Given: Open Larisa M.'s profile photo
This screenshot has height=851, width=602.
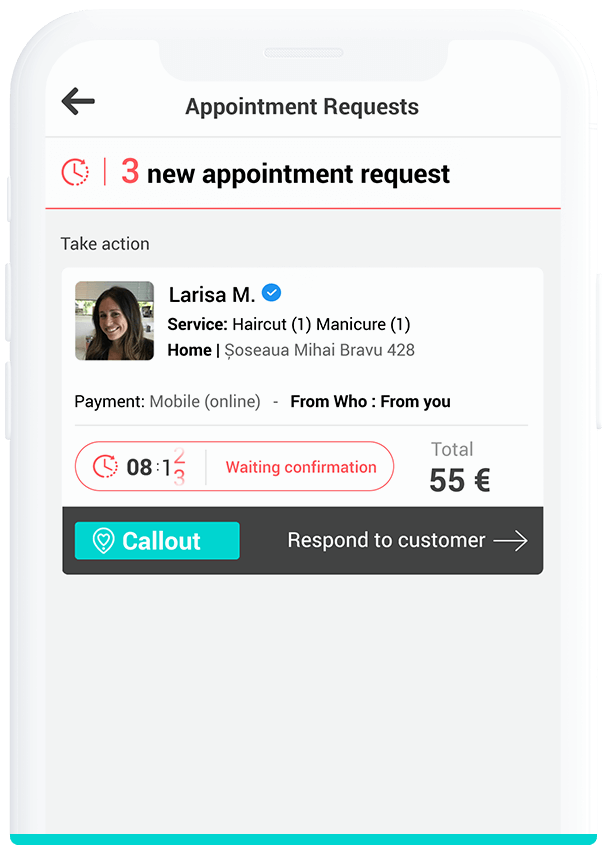Looking at the screenshot, I should click(x=115, y=321).
